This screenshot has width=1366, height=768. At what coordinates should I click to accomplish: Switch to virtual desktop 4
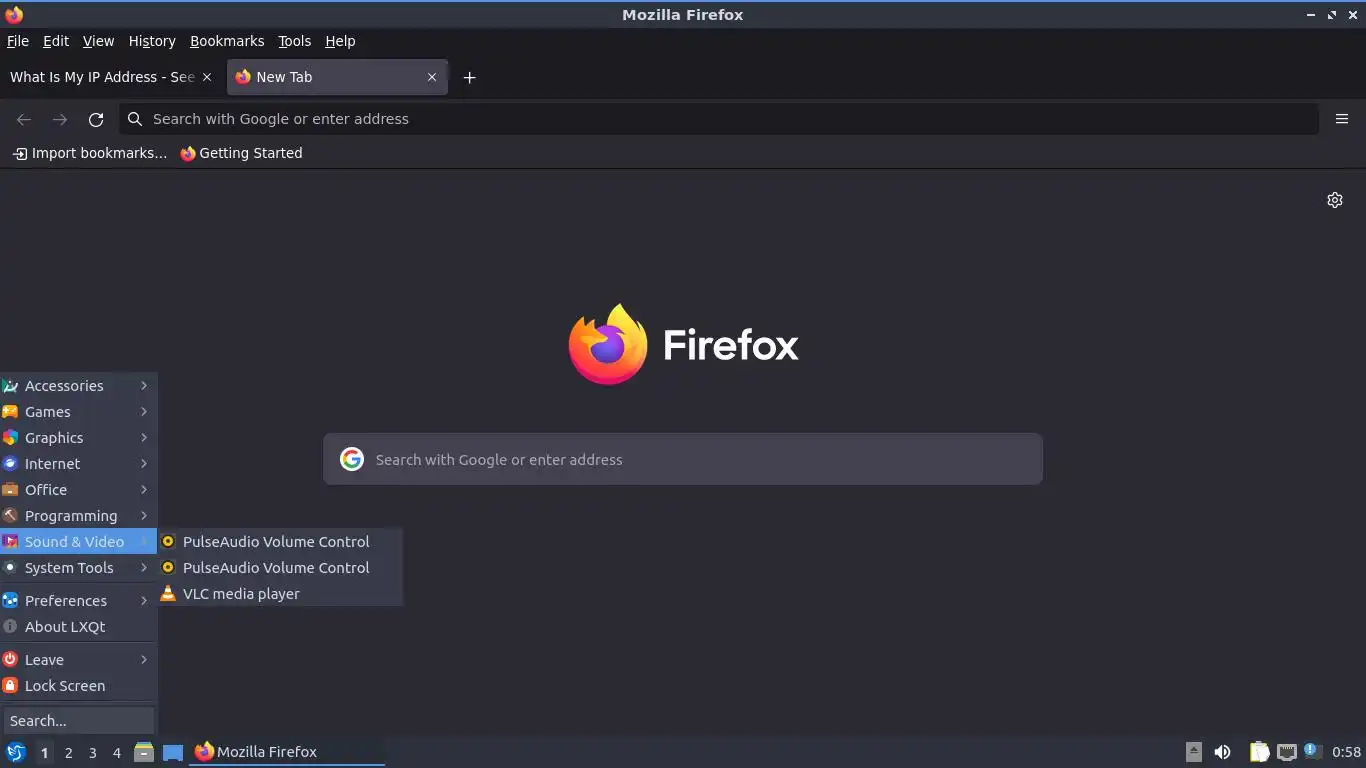pos(116,752)
